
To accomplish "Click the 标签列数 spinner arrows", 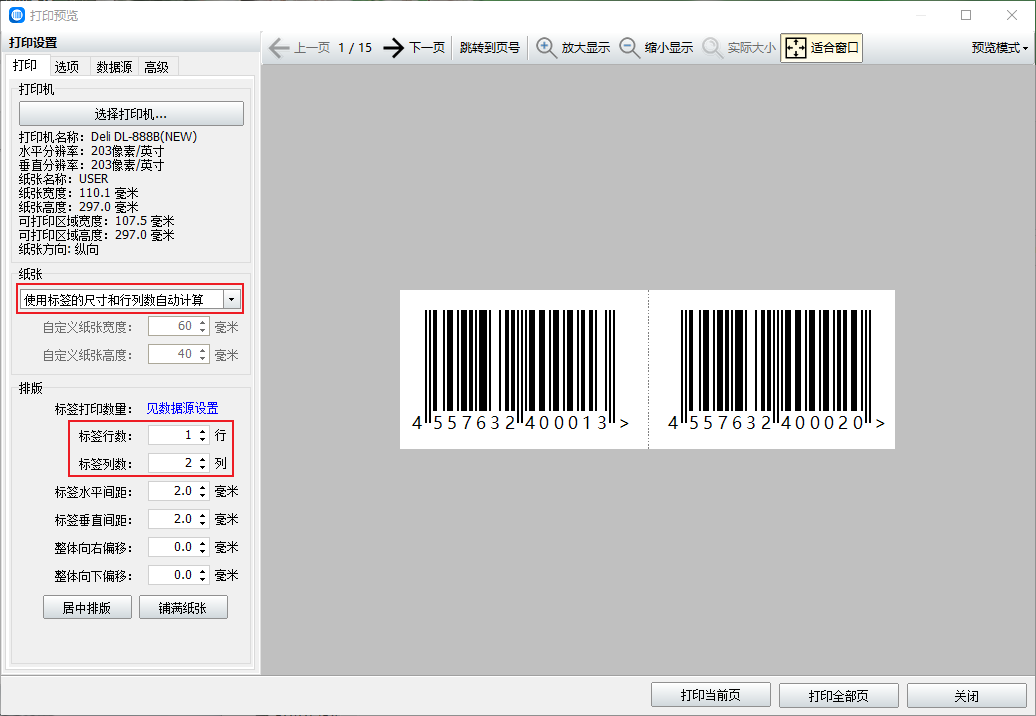I will pos(203,463).
